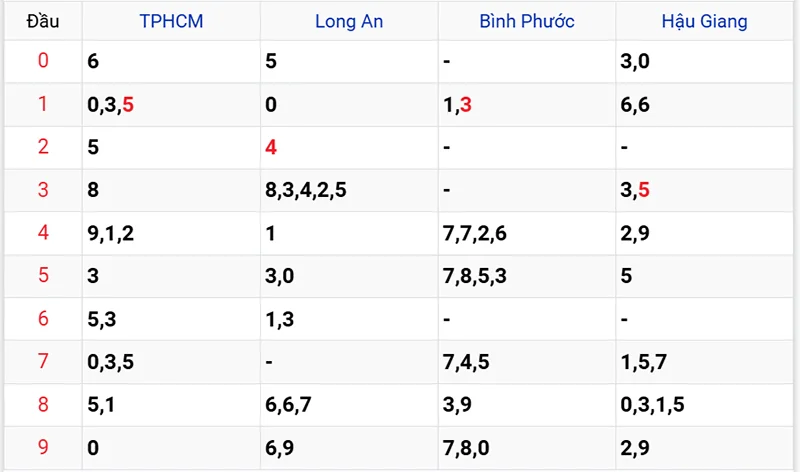Click Bình Phước cell showing 7,4,5
The height and width of the screenshot is (472, 800).
pyautogui.click(x=527, y=362)
